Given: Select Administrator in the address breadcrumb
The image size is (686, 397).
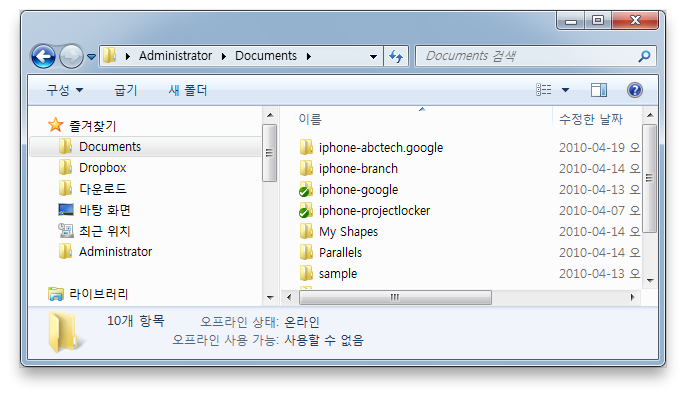Looking at the screenshot, I should coord(175,56).
